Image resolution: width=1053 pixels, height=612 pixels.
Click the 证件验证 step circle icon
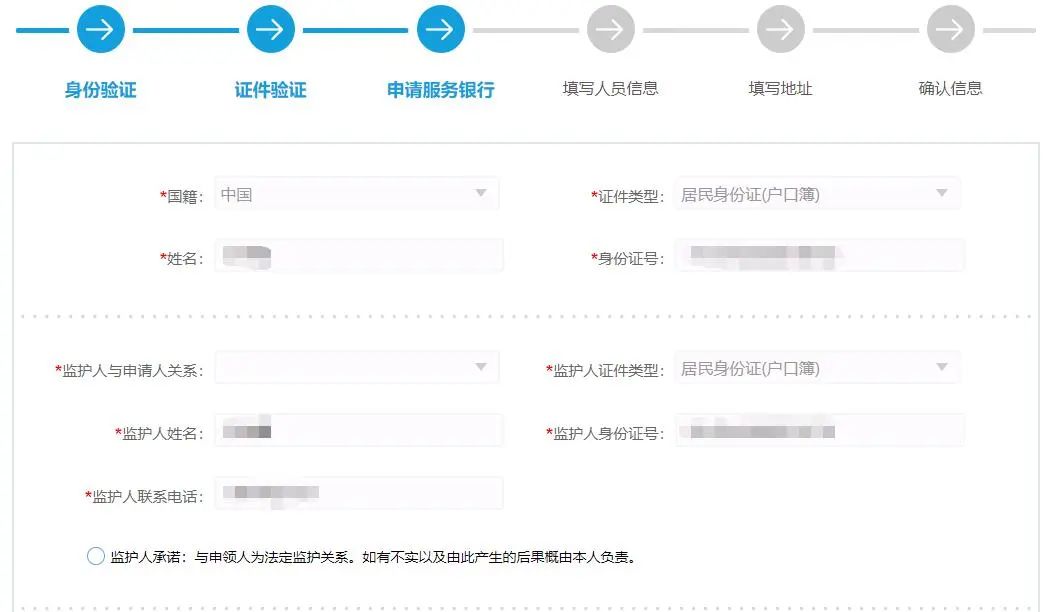(x=270, y=29)
